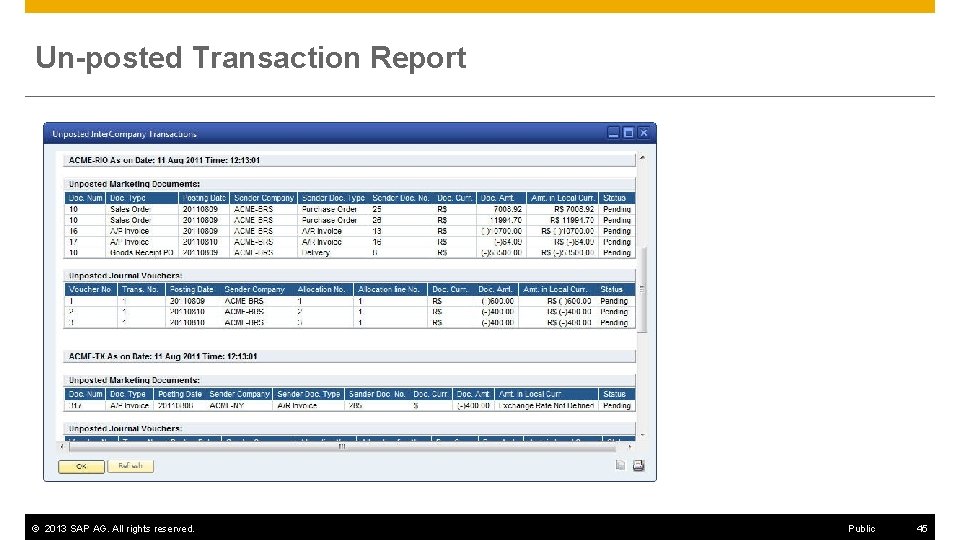
Task: Select the Goods Receipt PO row
Action: click(349, 253)
